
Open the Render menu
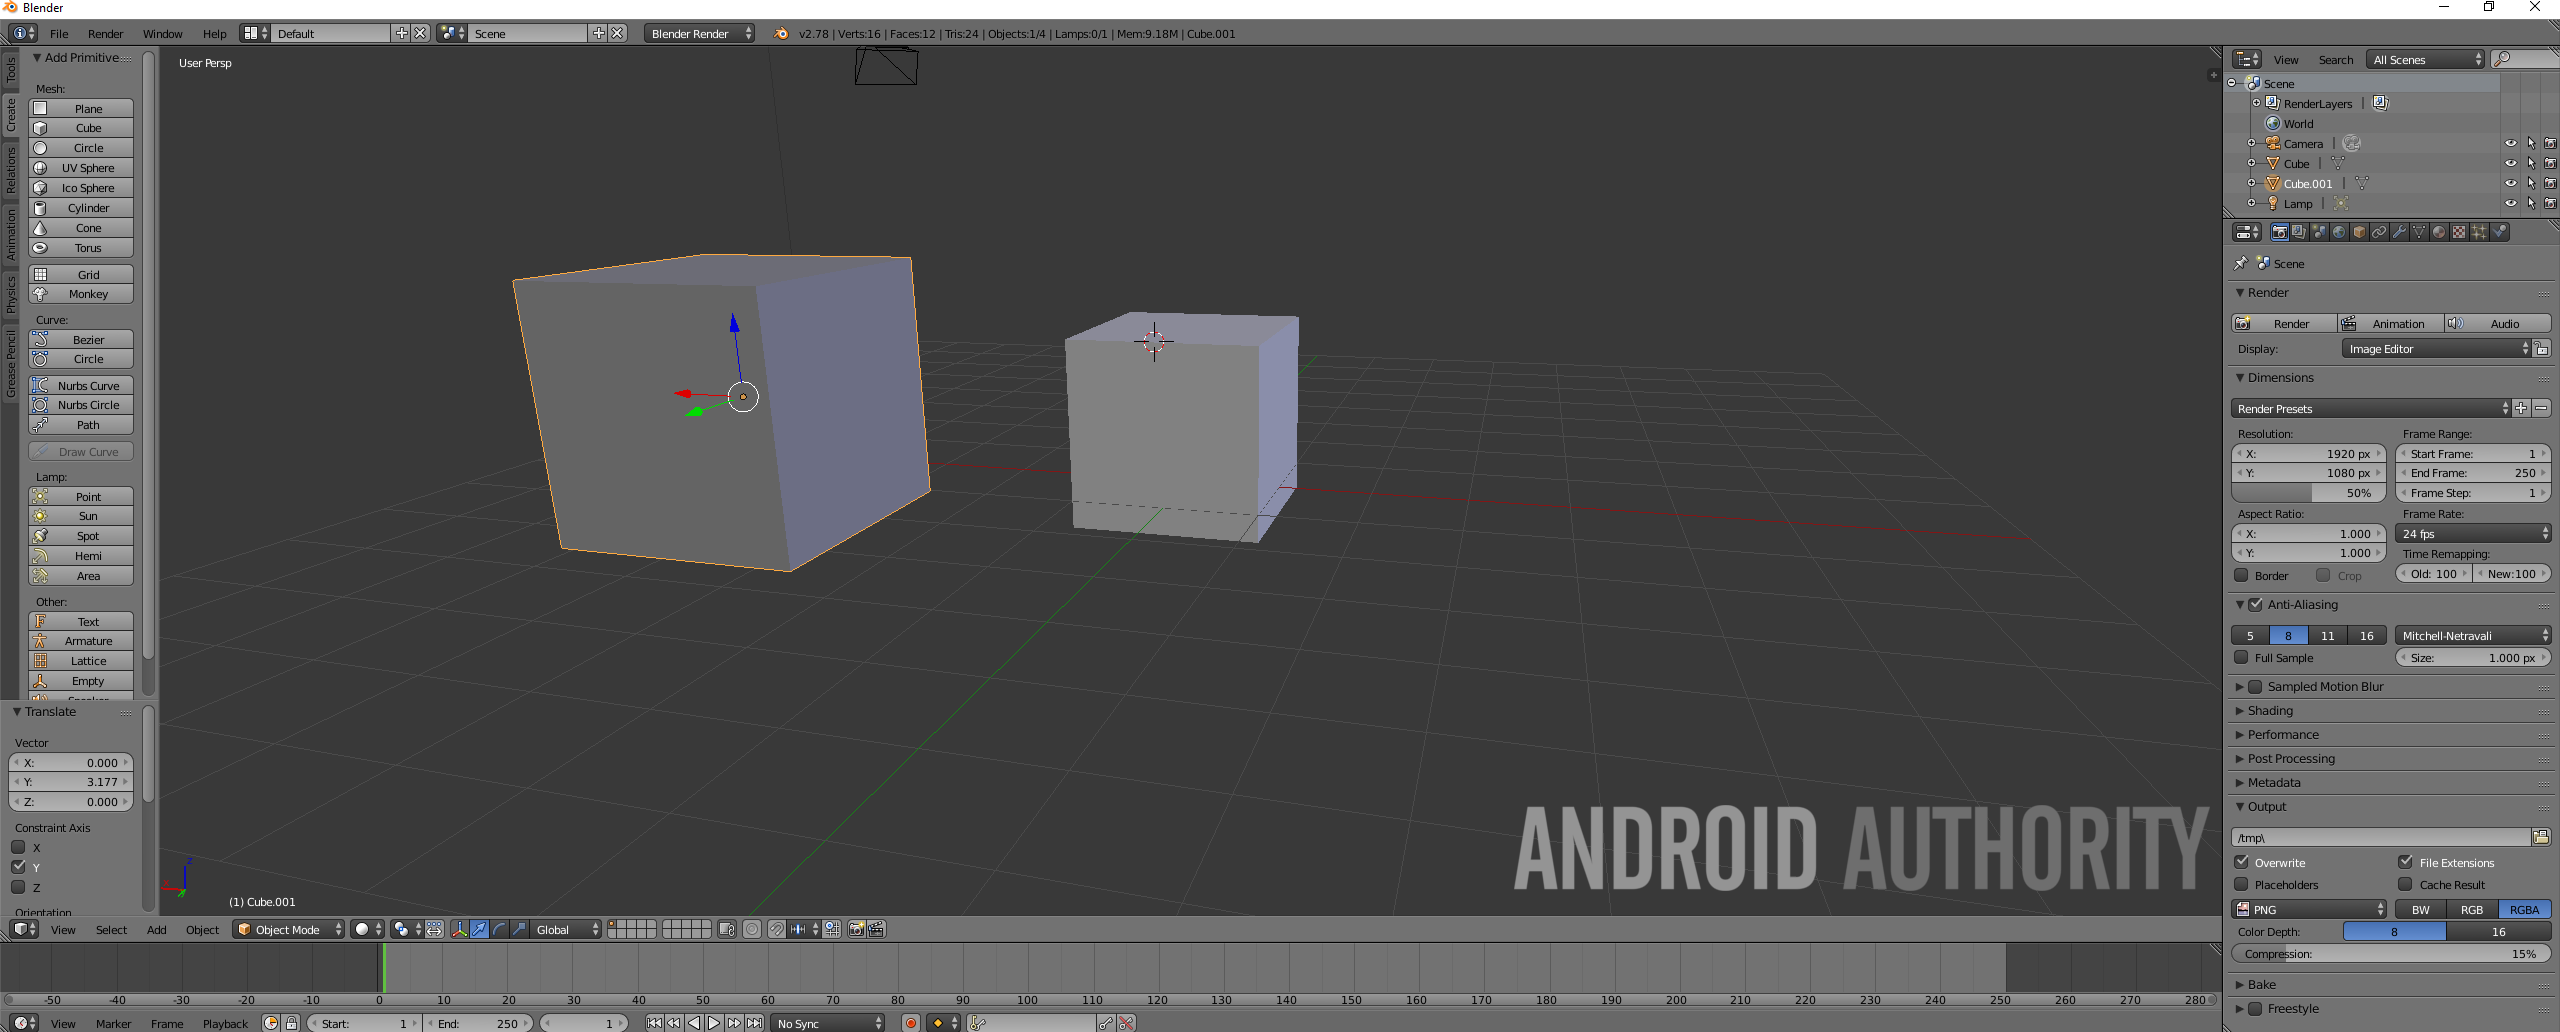point(105,33)
